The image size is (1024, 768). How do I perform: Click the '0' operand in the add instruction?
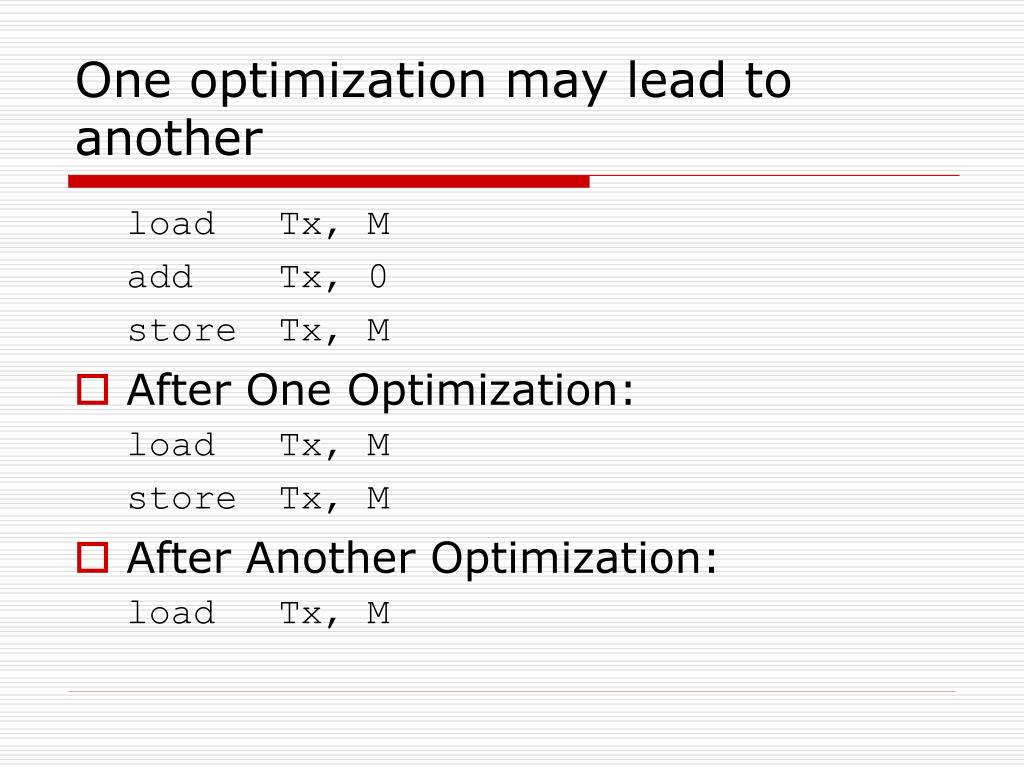378,276
